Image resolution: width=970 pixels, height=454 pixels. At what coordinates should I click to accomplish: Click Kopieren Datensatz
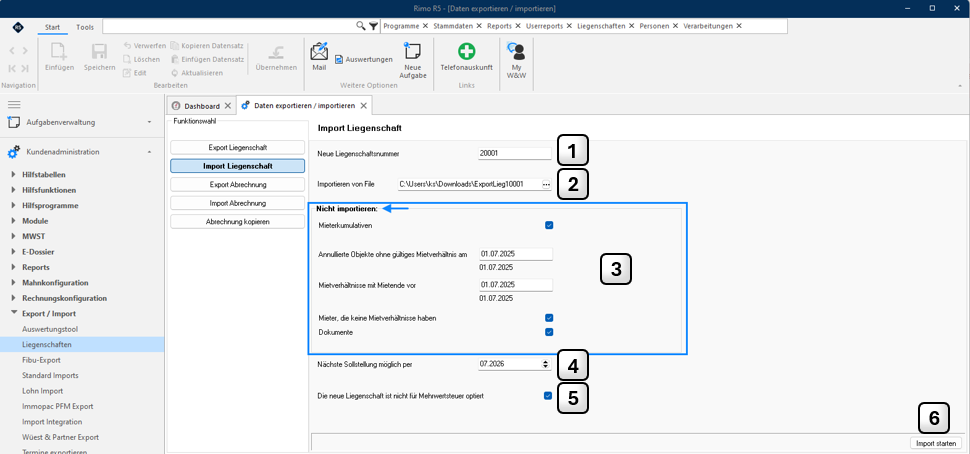[x=205, y=46]
